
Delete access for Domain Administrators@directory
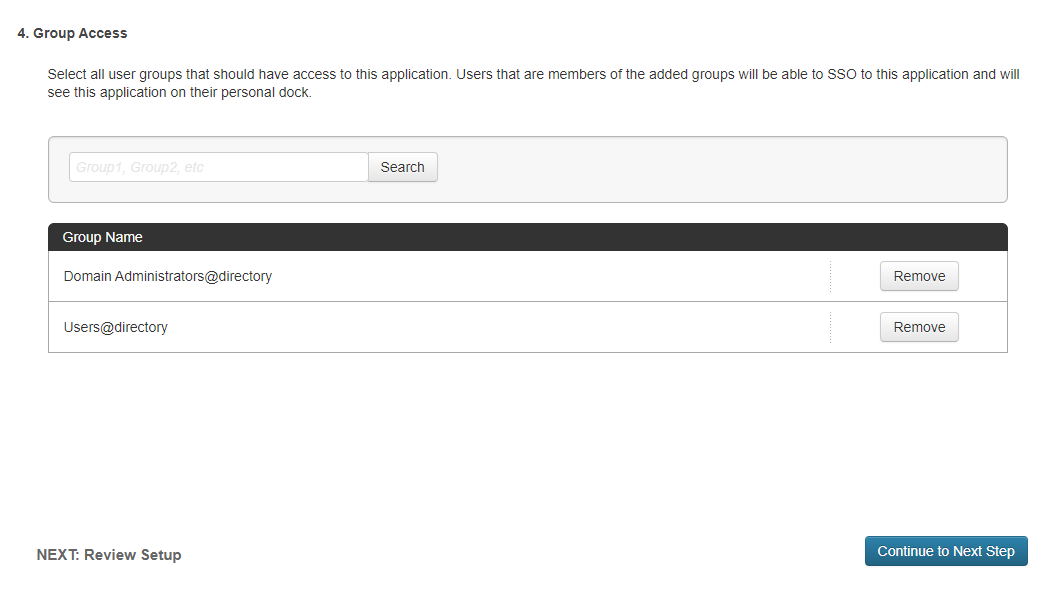point(918,276)
